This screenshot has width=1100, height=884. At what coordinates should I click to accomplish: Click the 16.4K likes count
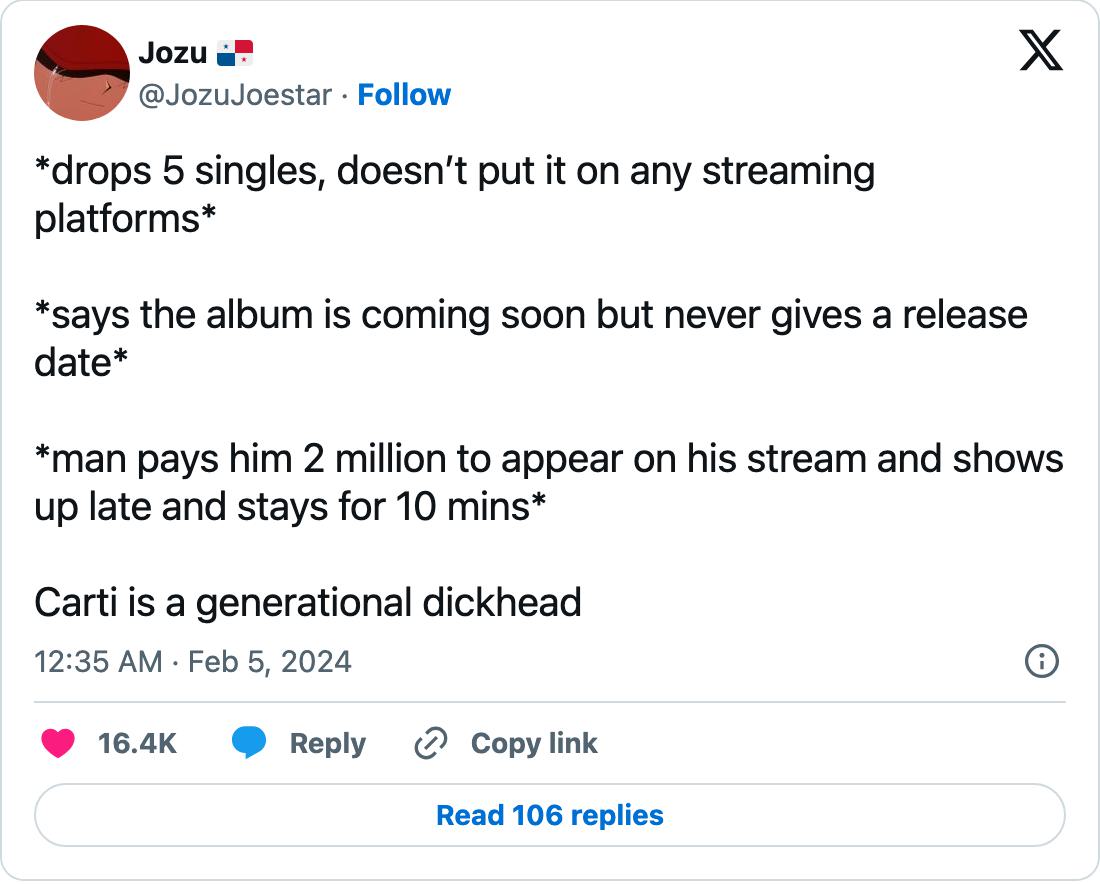137,743
